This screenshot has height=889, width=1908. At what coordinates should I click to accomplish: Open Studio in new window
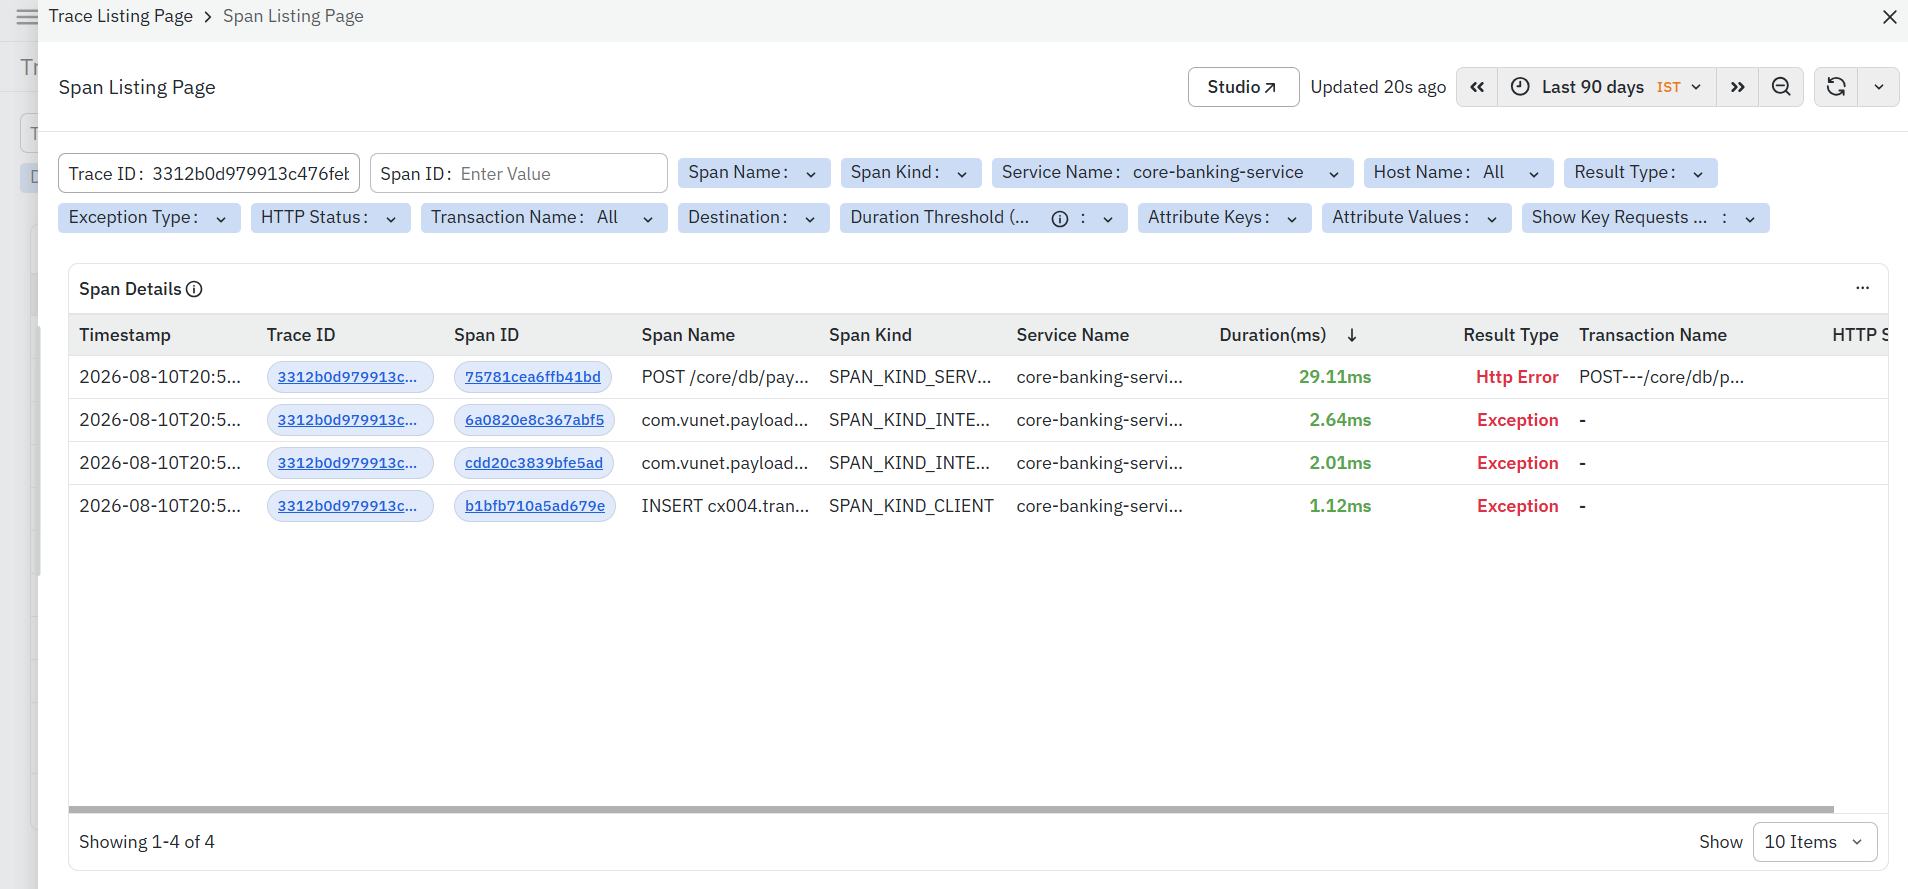(x=1243, y=87)
